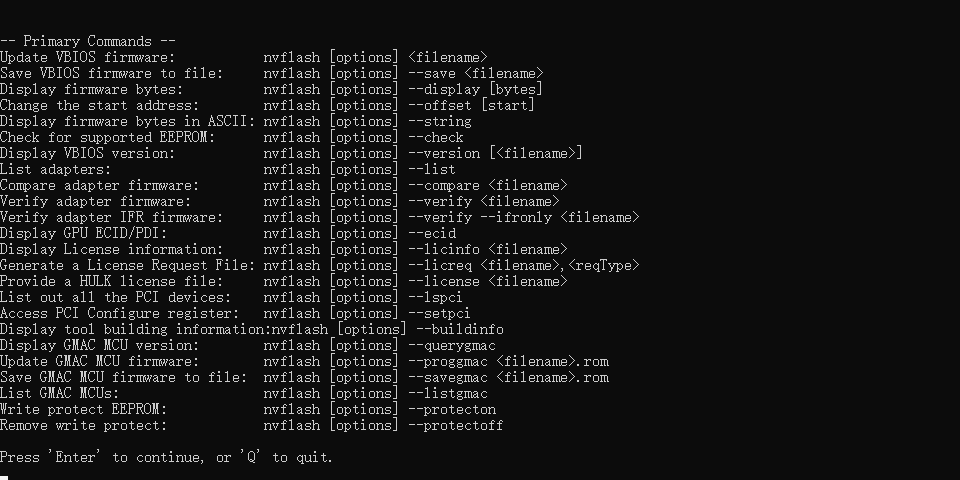
Task: Click the '--protecton' write protect option
Action: pos(452,409)
